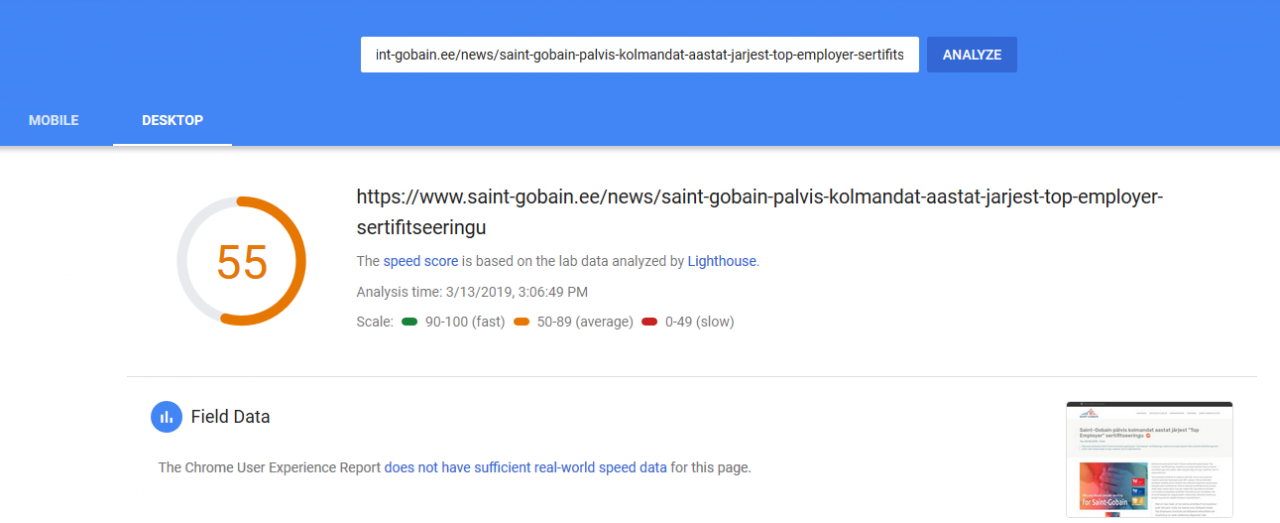Select the DESKTOP tab

point(172,120)
